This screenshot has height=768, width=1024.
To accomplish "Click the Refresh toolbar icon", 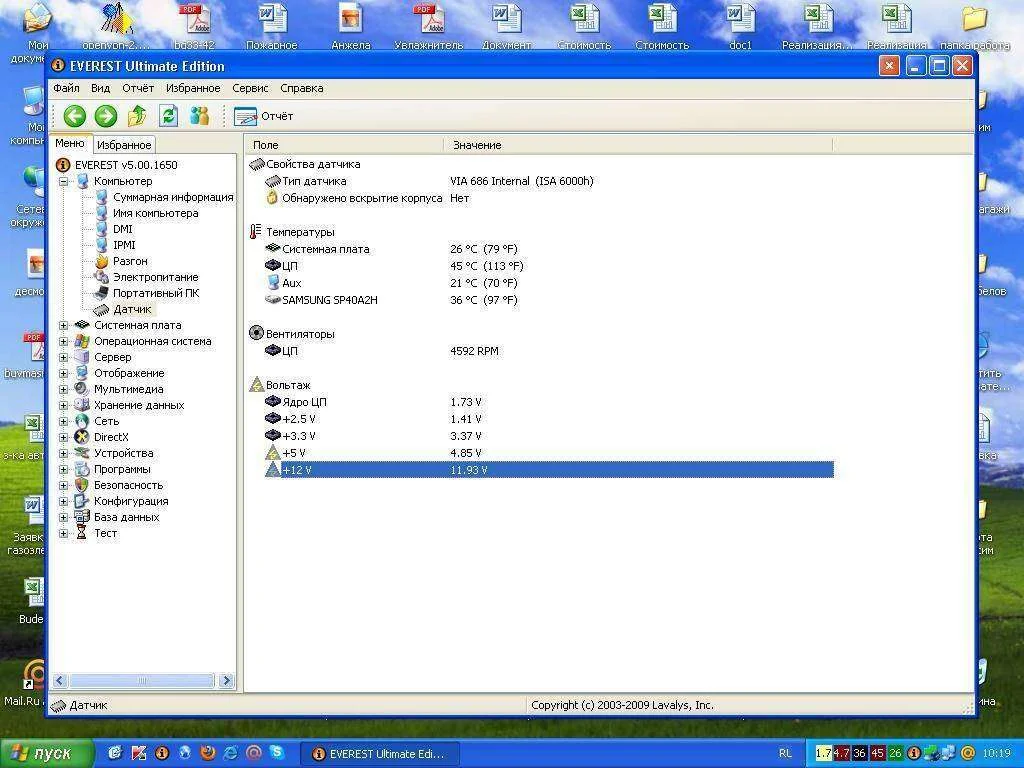I will point(168,116).
